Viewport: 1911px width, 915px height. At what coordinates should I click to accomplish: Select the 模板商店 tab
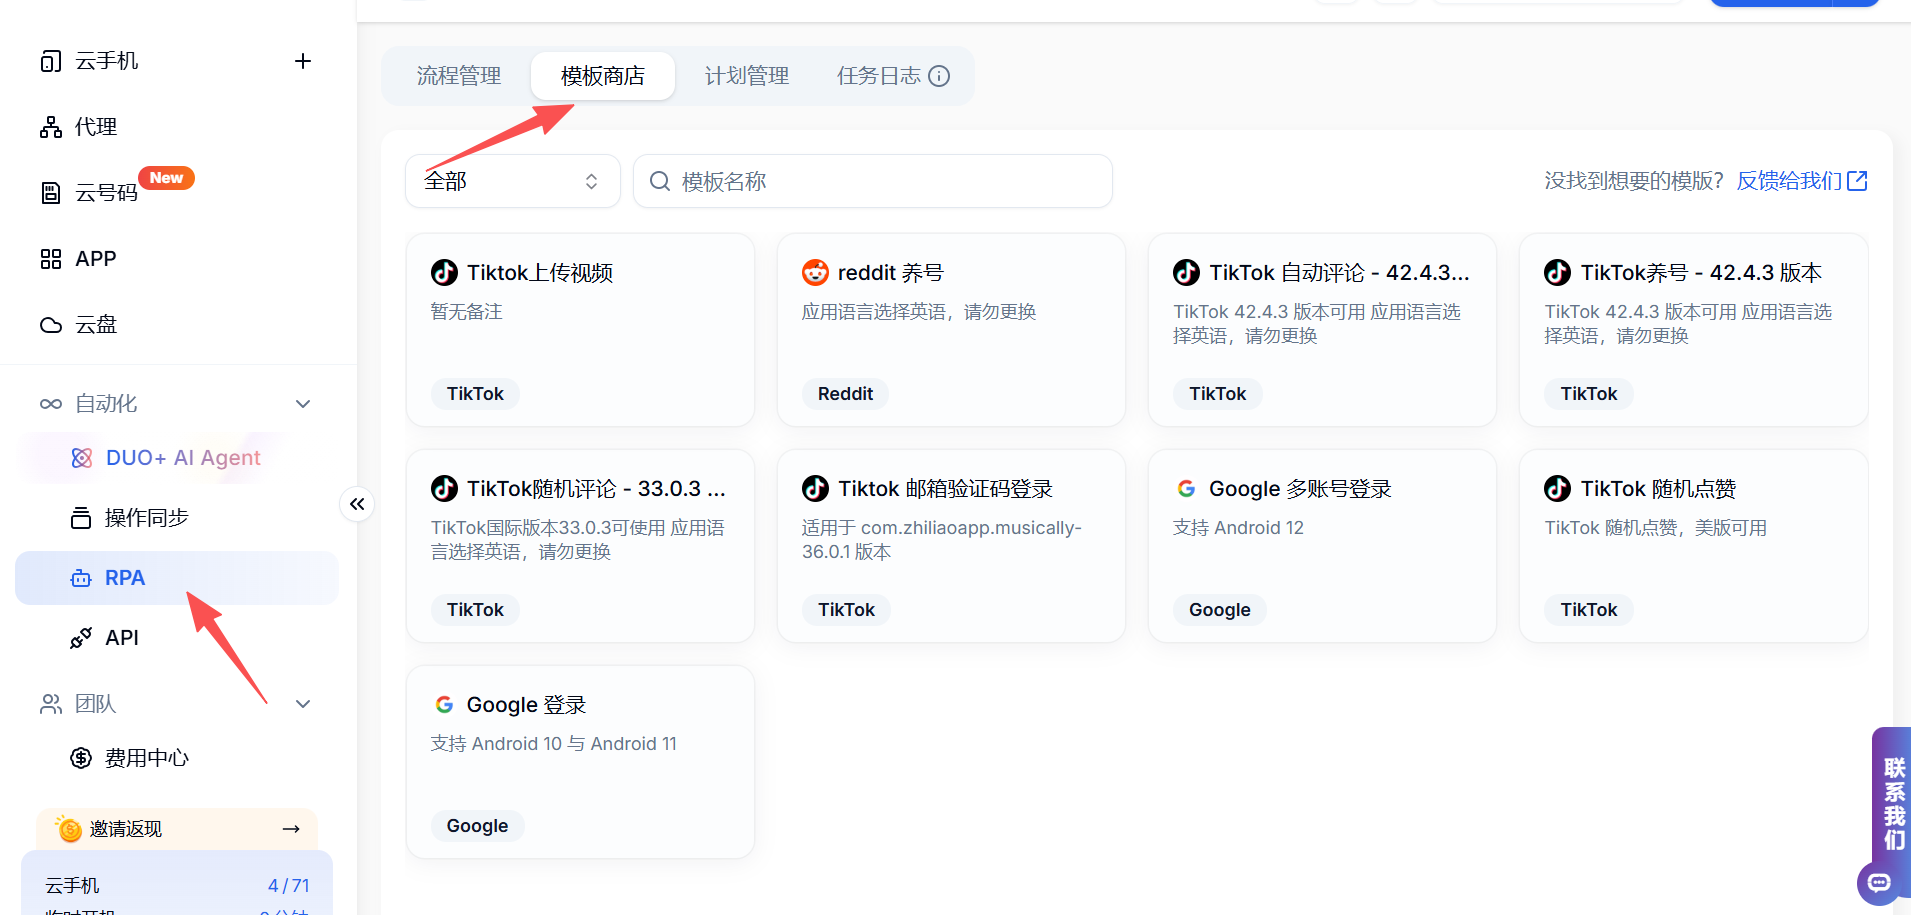pos(603,76)
